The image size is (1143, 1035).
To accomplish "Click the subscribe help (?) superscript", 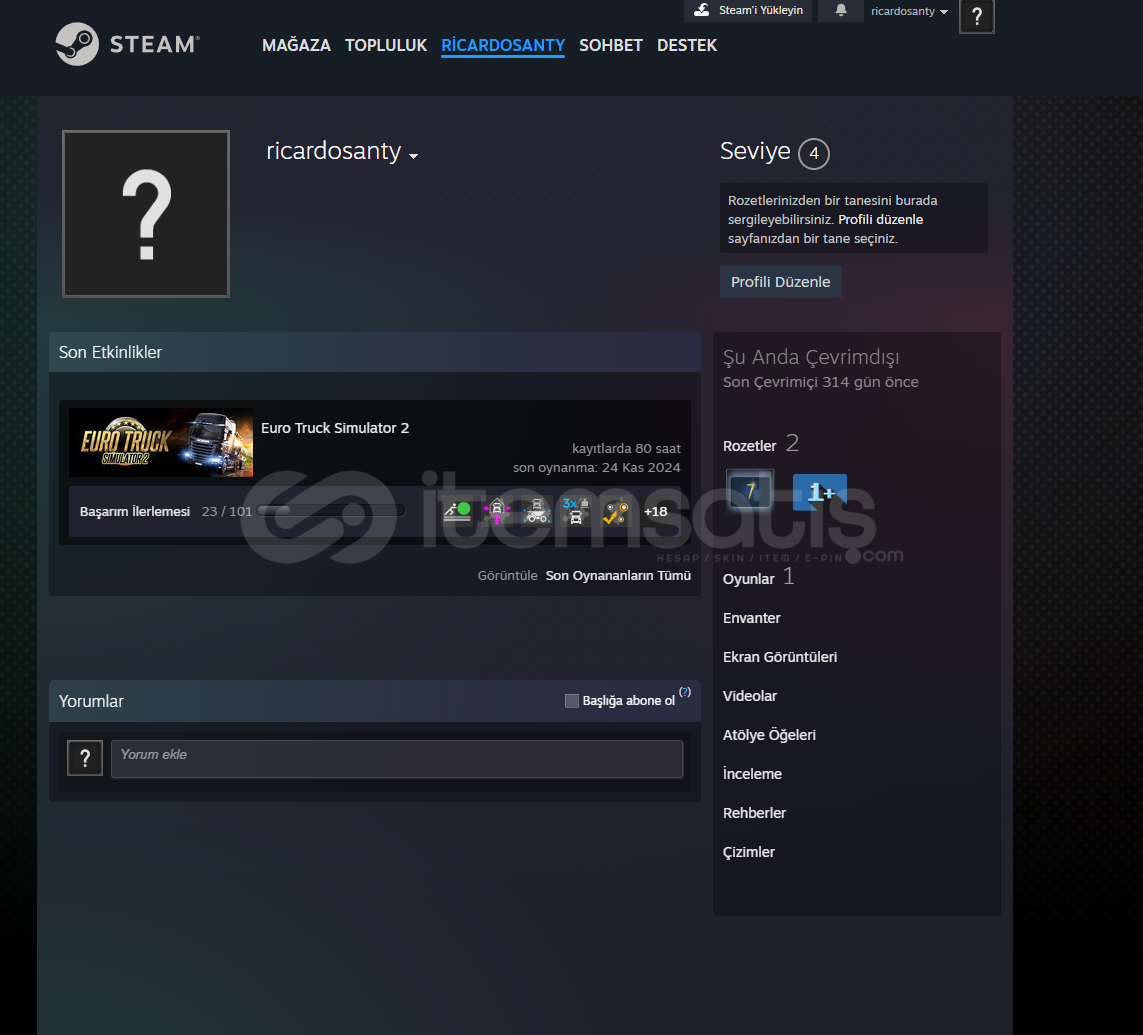I will click(684, 692).
